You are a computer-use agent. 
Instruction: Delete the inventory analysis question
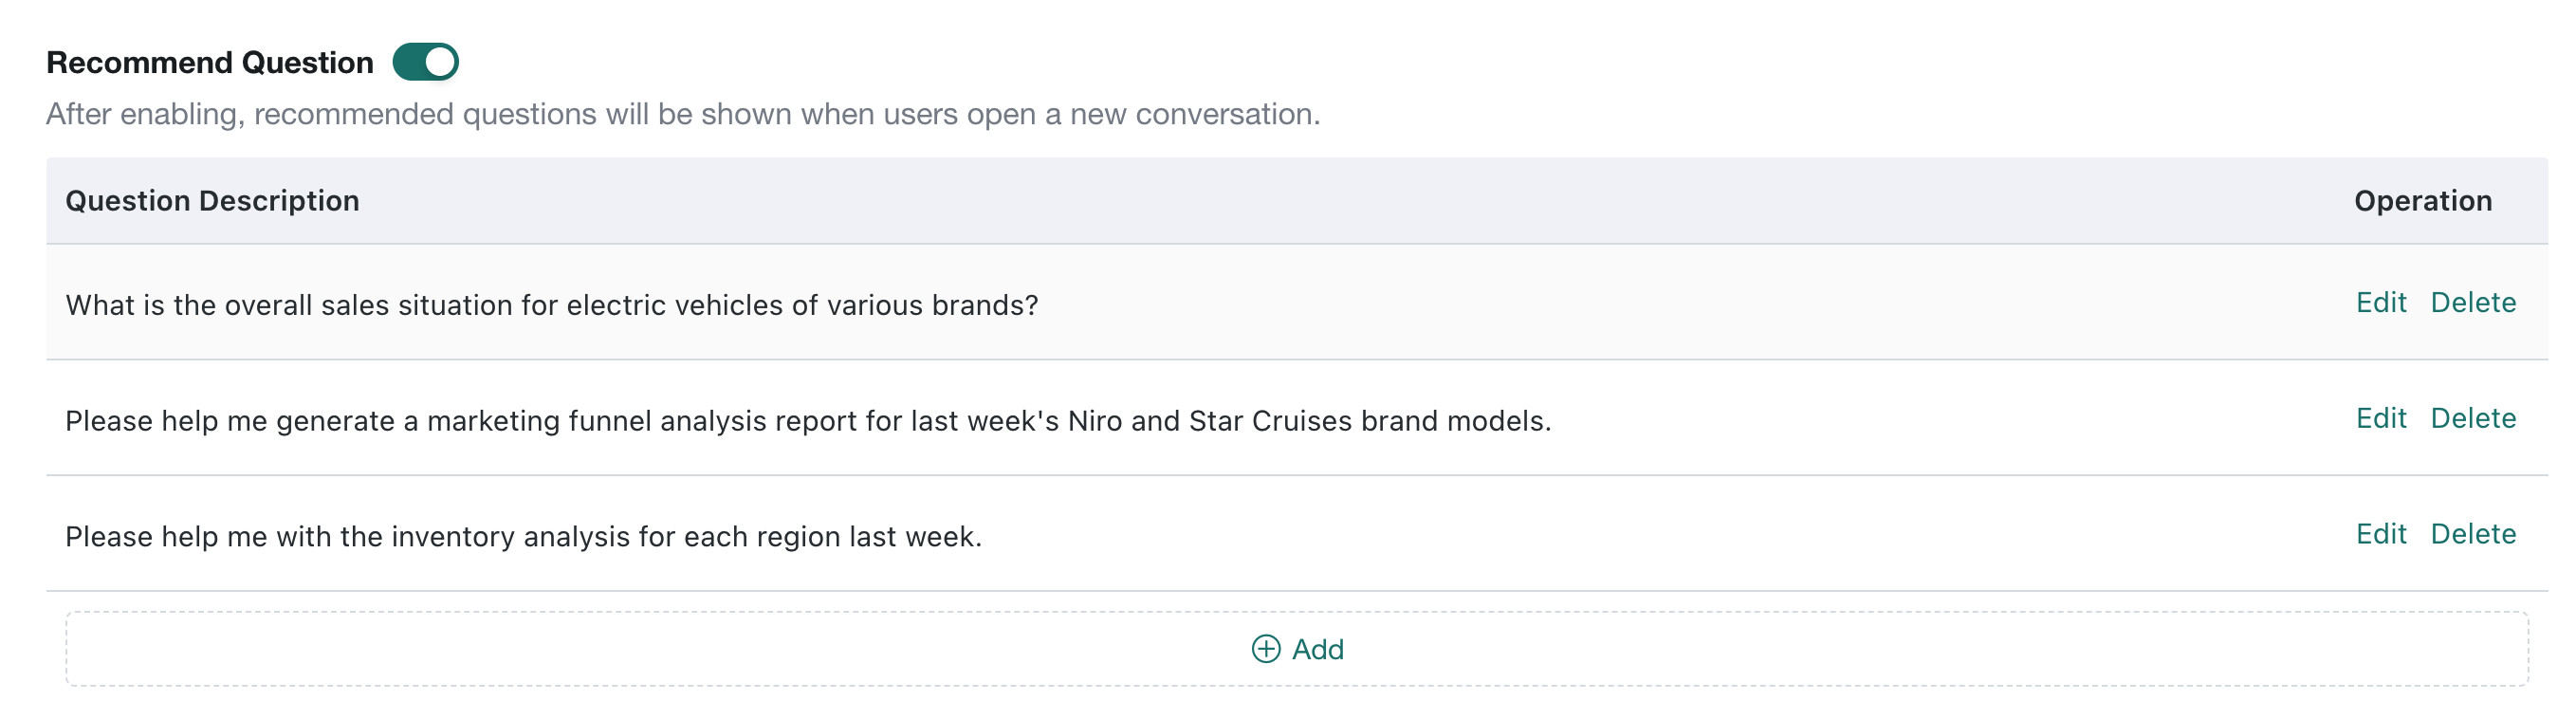(2473, 534)
